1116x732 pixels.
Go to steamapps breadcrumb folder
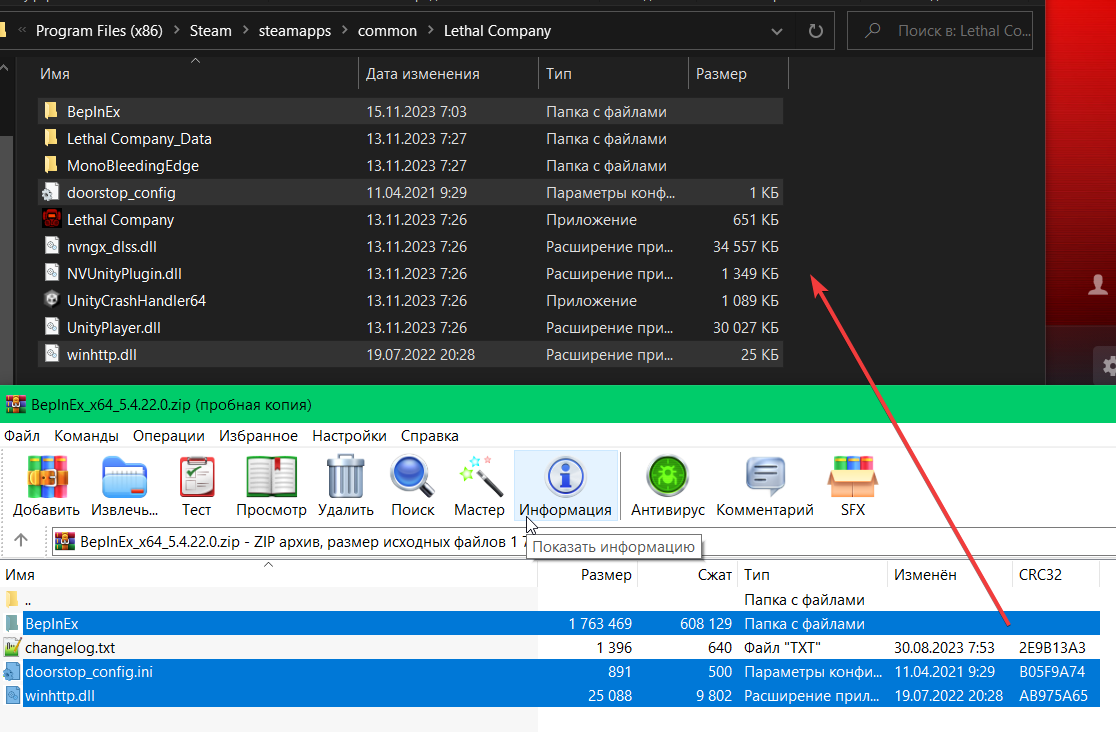[x=295, y=31]
